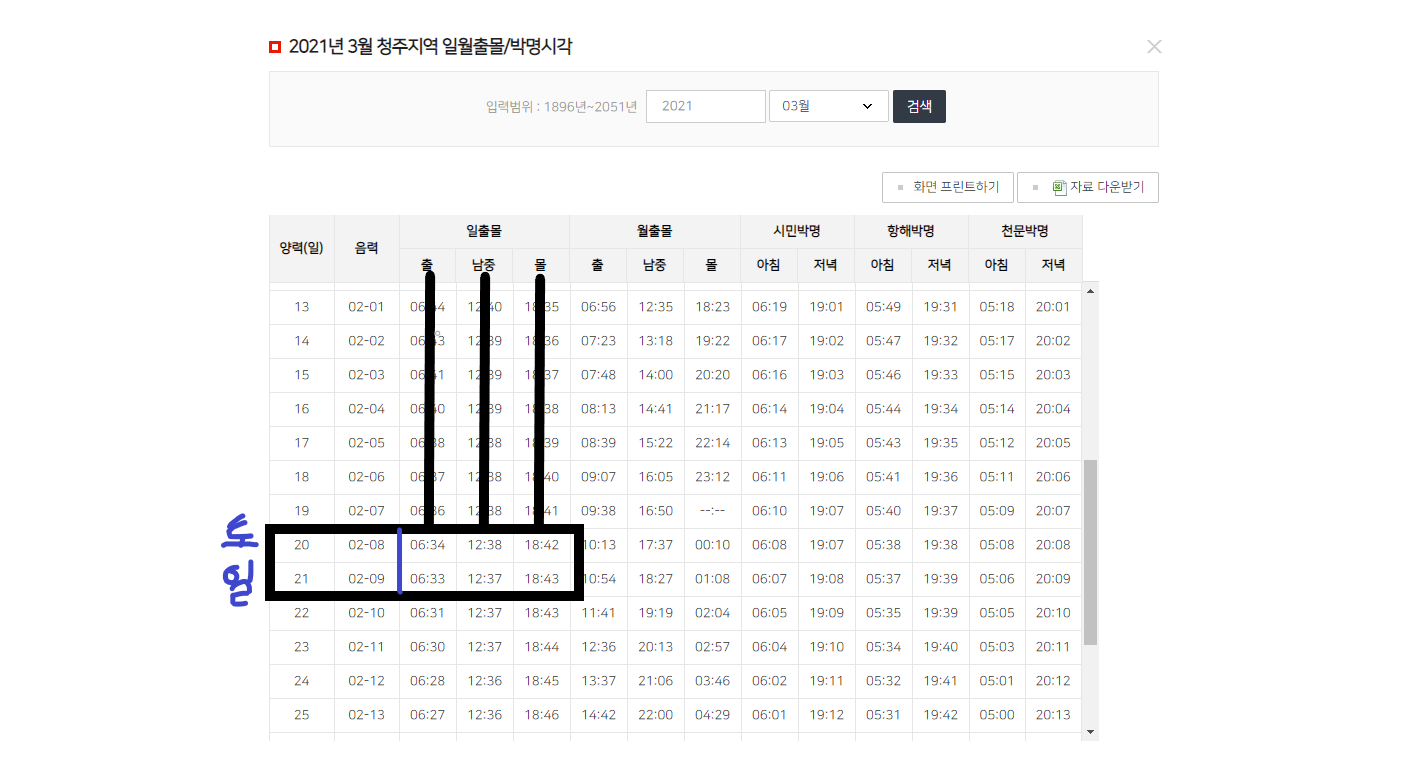
Task: Click sunrise 06:31 on day 22
Action: 428,613
